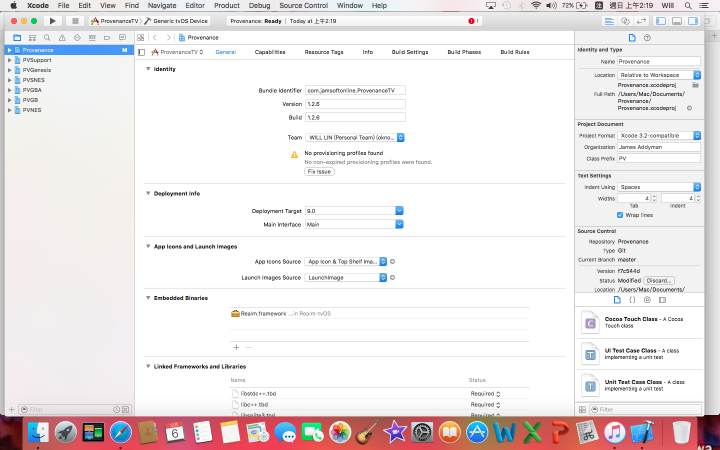
Task: Select Cocoa Touch Class template
Action: 639,323
